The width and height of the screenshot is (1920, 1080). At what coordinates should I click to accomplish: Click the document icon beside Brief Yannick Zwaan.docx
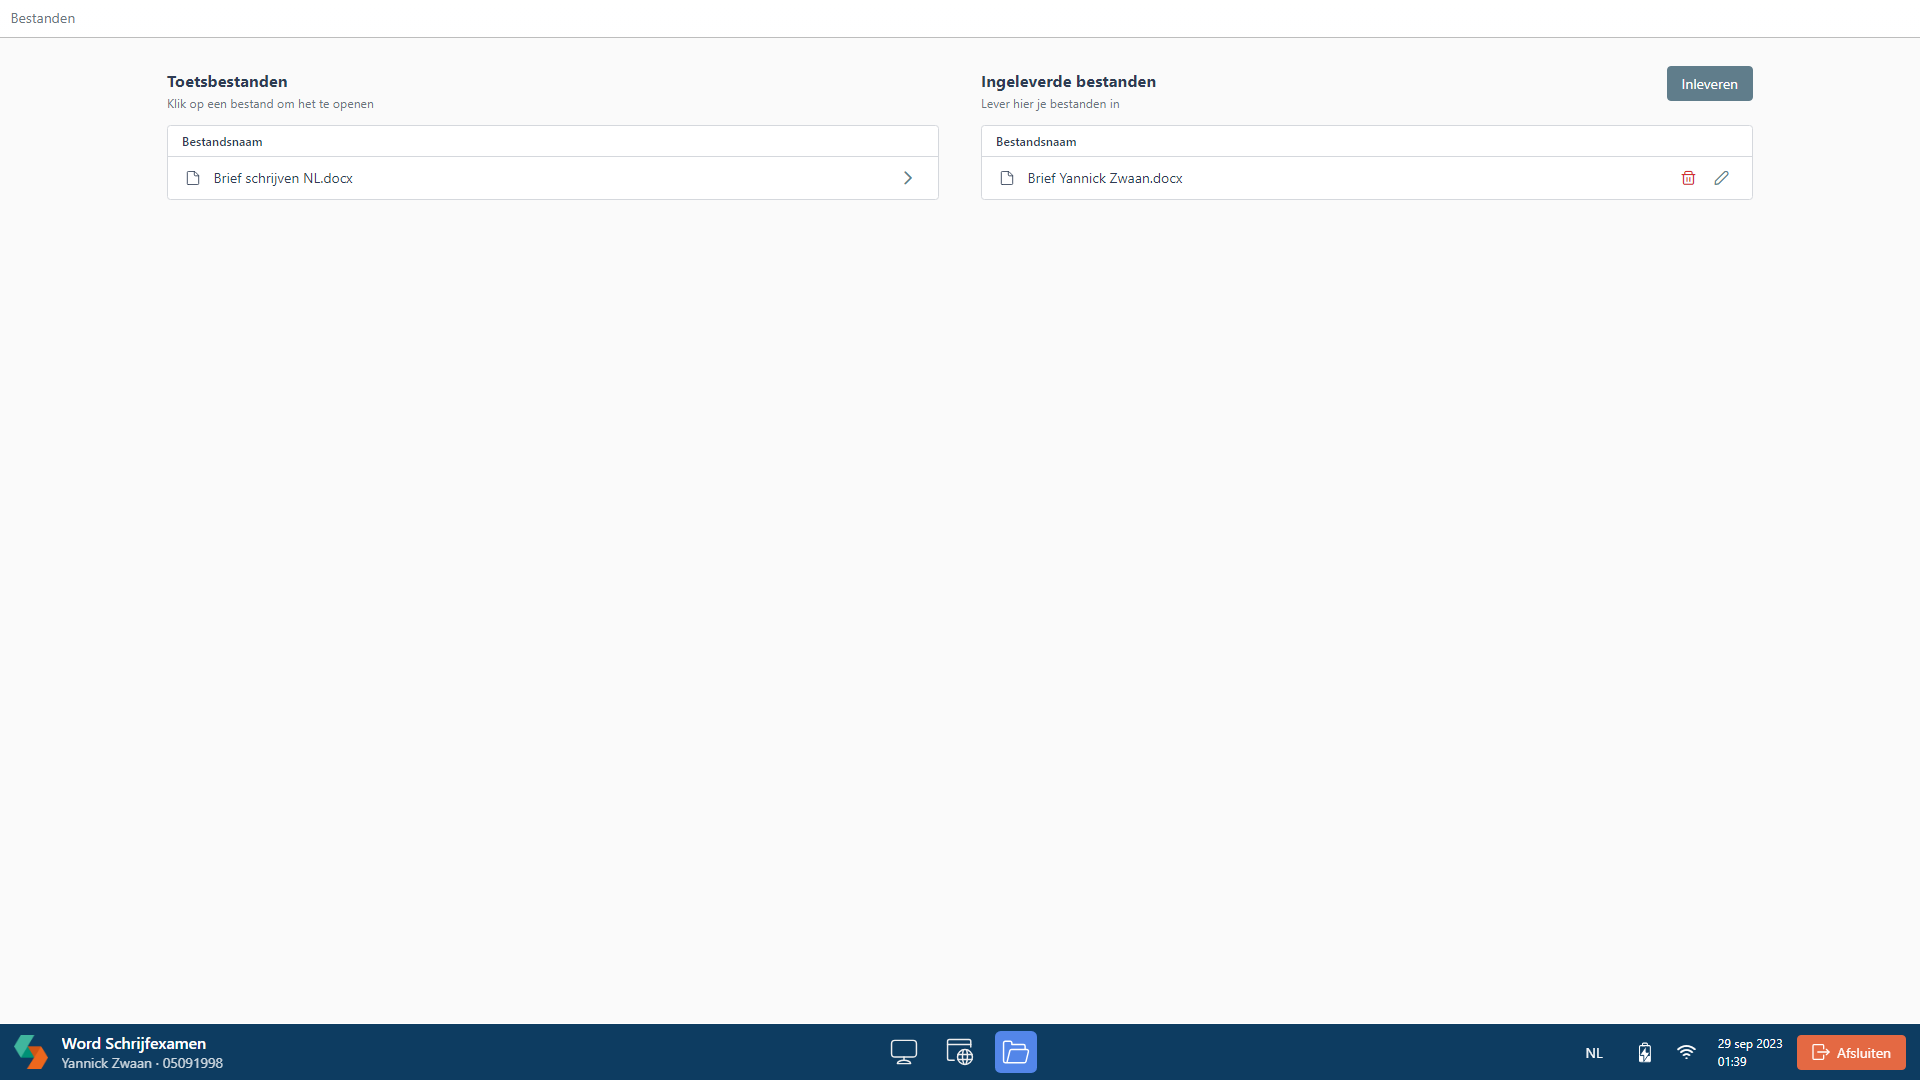[1007, 178]
